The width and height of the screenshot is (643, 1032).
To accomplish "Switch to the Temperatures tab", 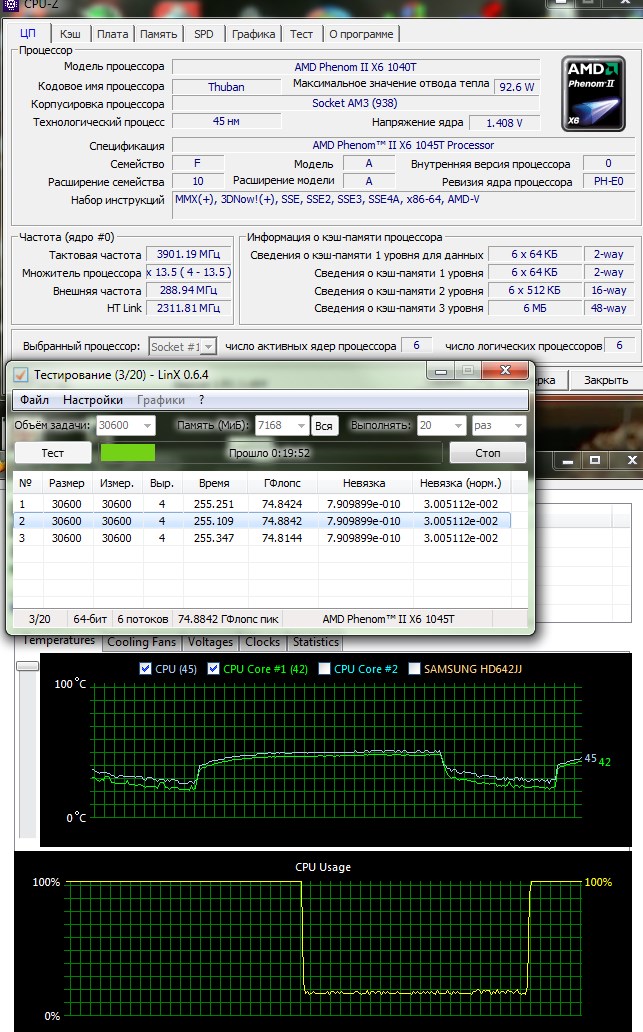I will pos(59,640).
